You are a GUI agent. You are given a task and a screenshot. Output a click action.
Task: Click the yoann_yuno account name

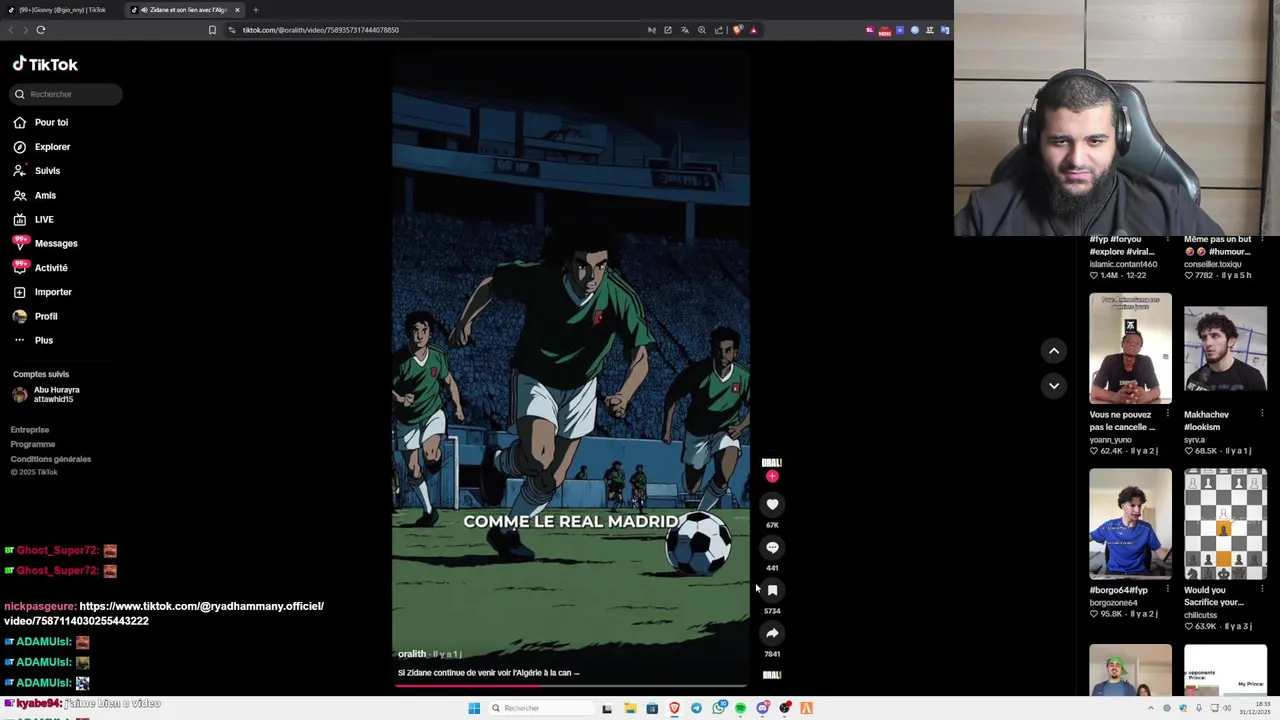pyautogui.click(x=1111, y=440)
